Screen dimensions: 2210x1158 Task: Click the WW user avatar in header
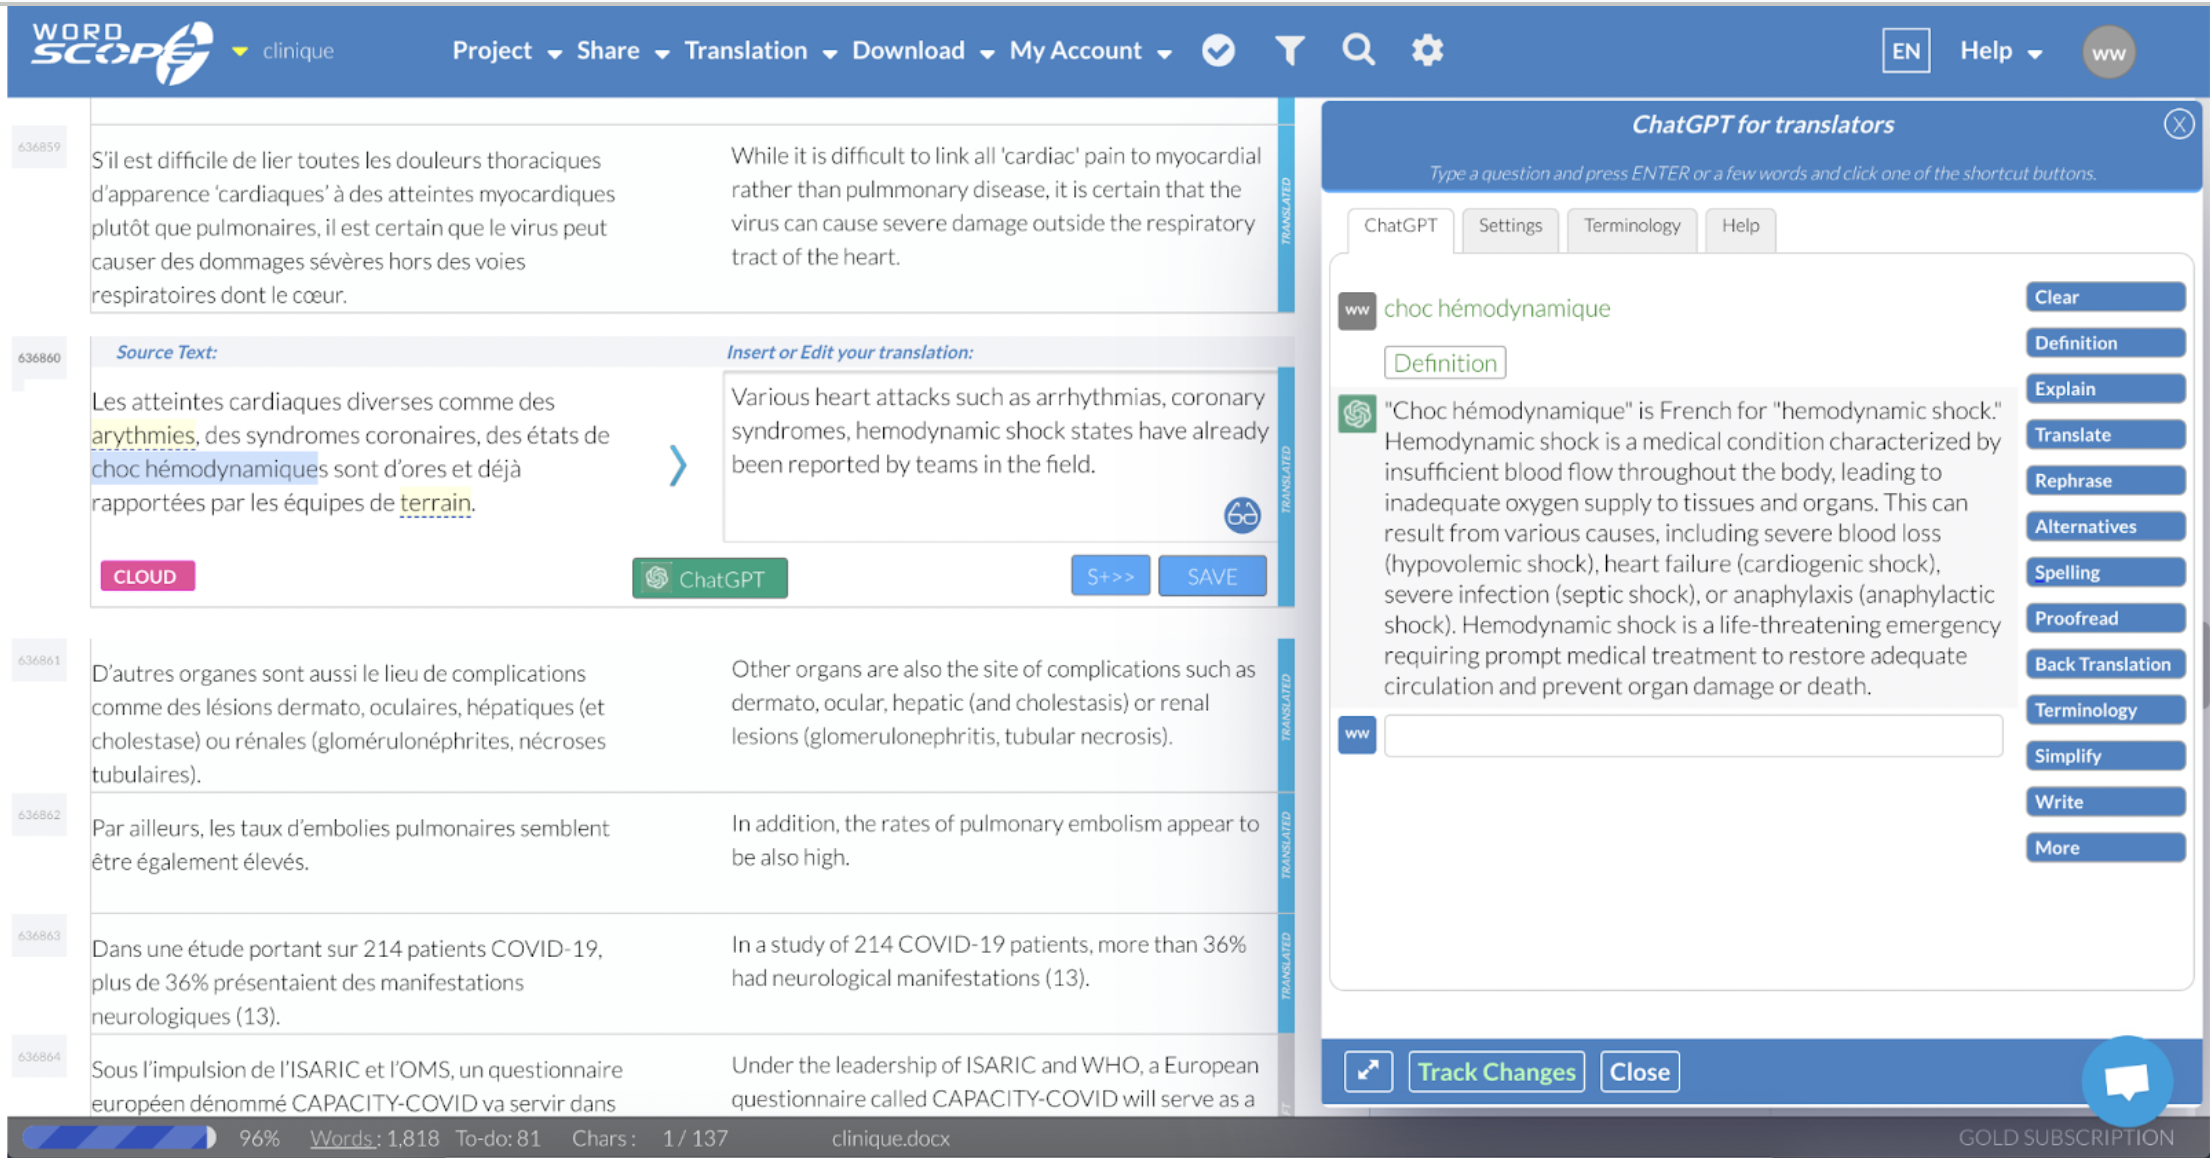coord(2108,53)
